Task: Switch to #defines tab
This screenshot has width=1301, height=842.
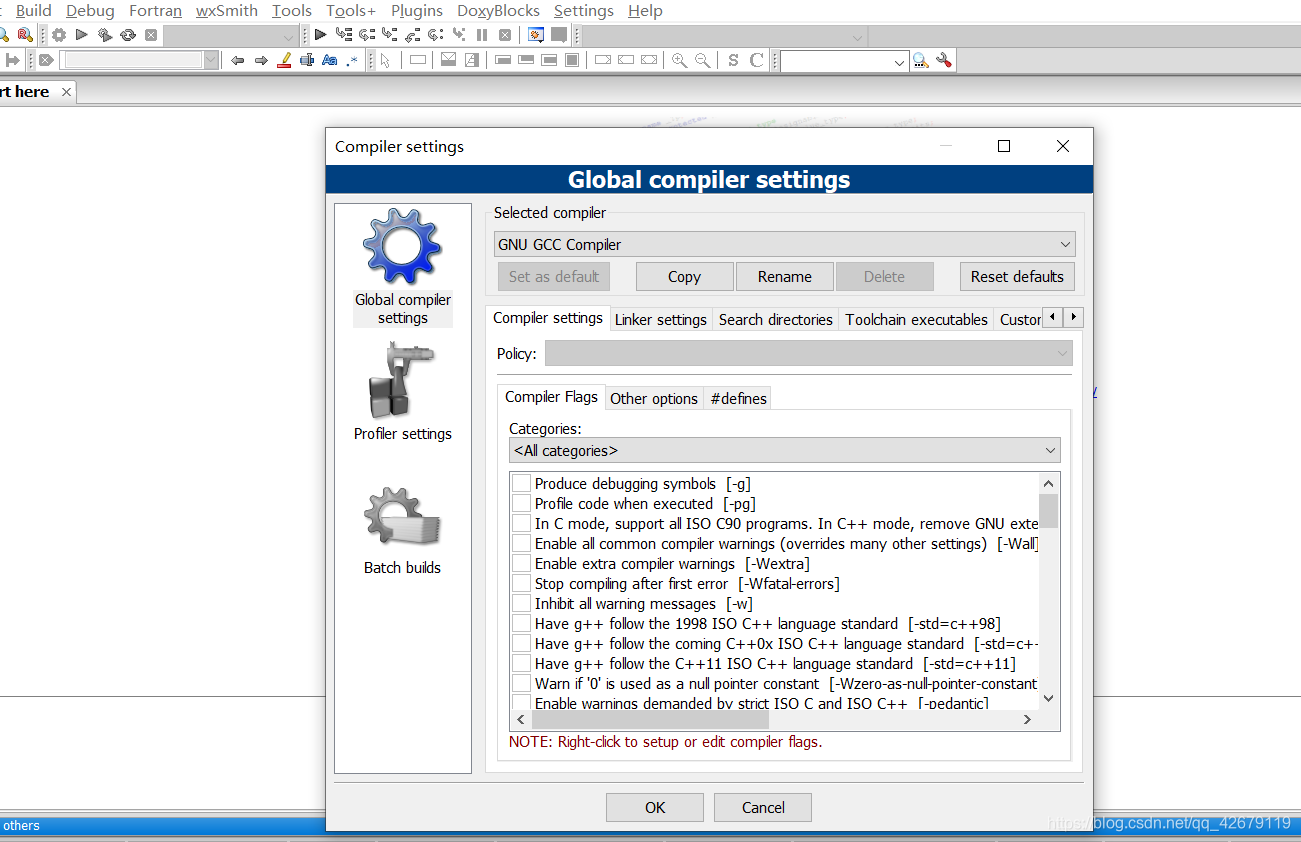Action: coord(738,398)
